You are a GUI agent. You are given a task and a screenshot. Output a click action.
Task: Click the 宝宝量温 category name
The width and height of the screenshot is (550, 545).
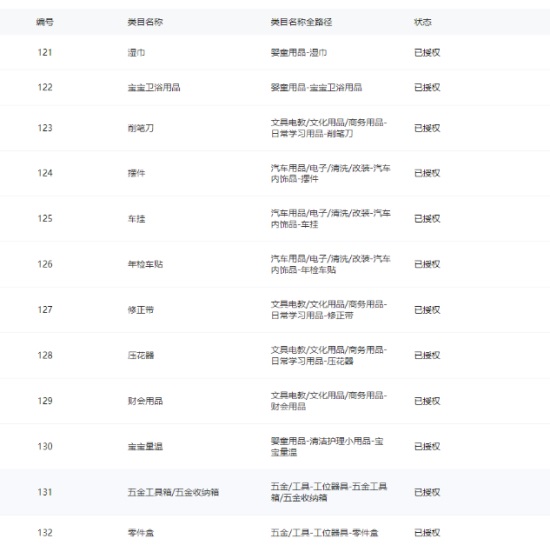click(x=145, y=446)
